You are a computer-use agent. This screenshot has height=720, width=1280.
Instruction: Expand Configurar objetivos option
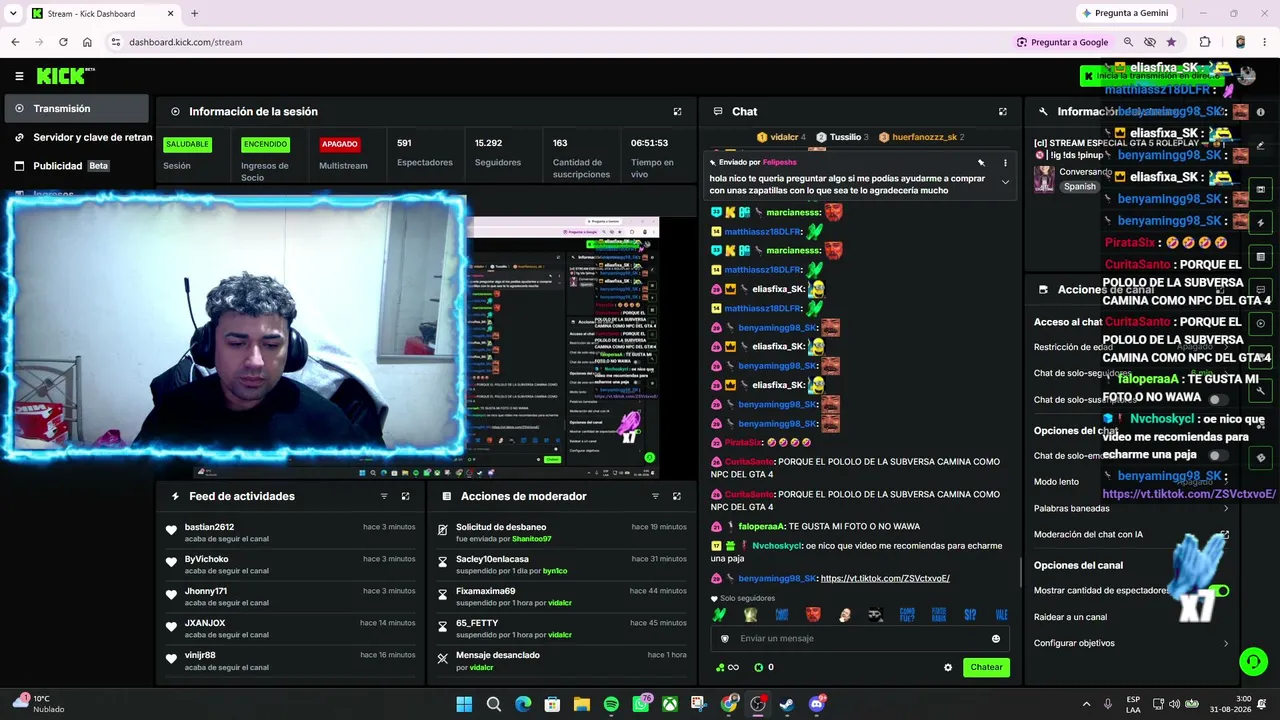tap(1130, 644)
